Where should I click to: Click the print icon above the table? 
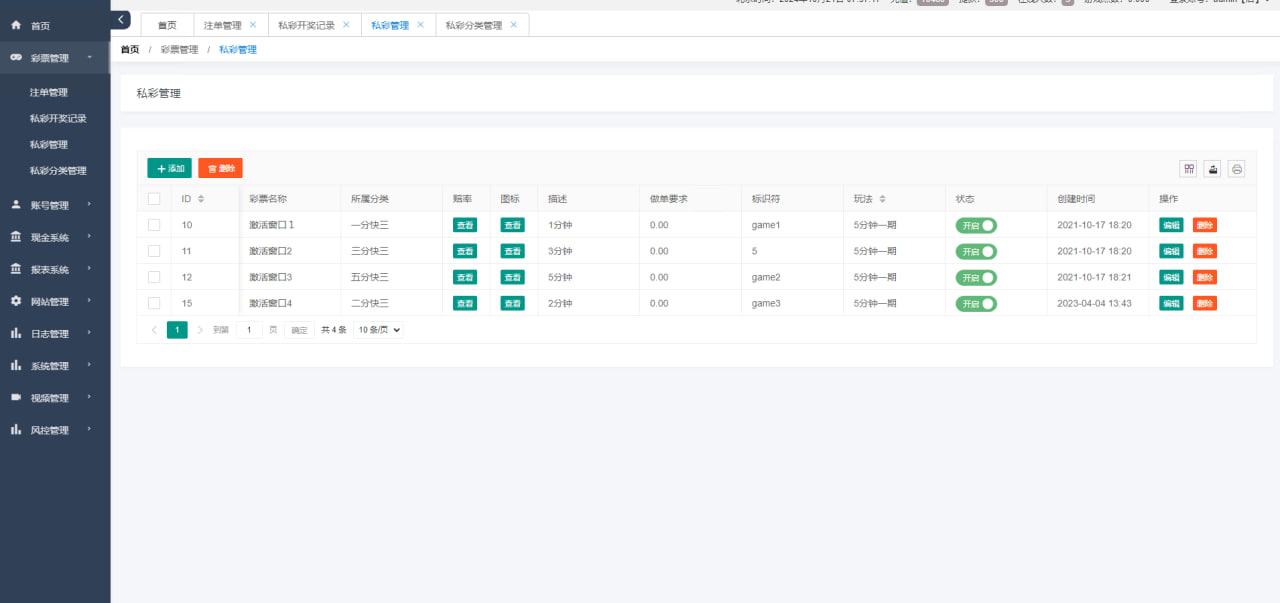1237,169
